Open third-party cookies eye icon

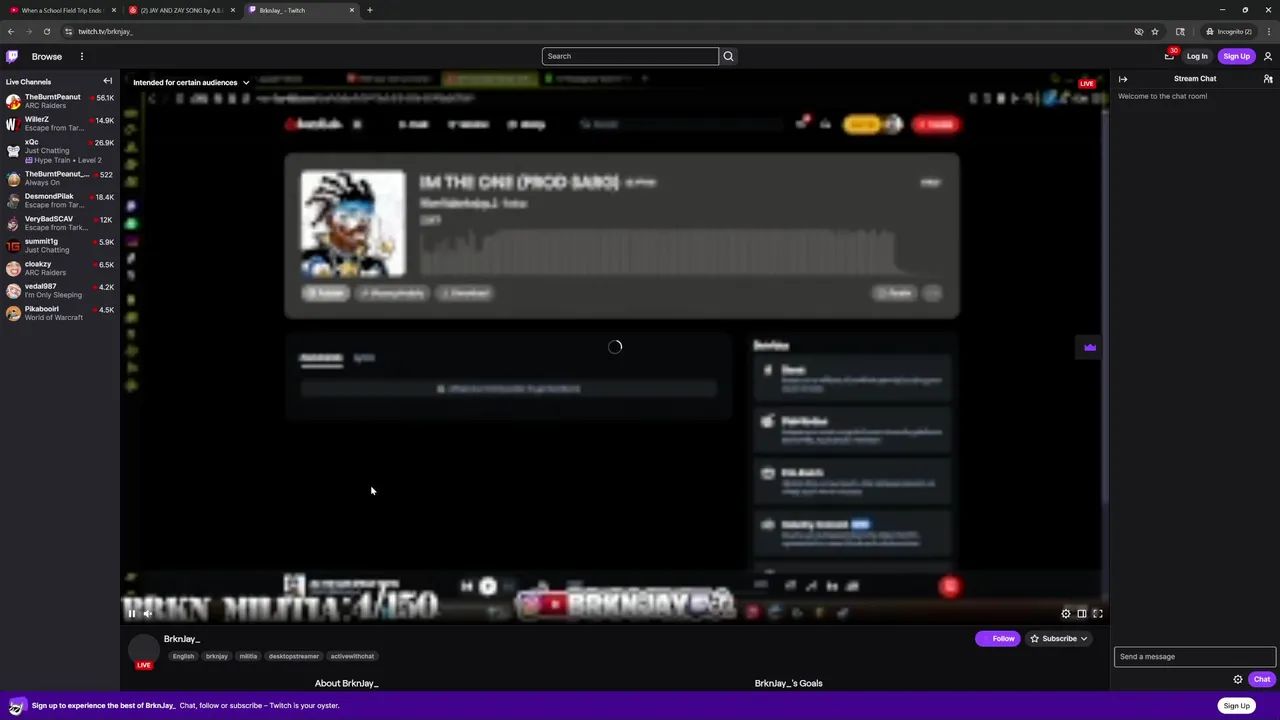point(1139,31)
